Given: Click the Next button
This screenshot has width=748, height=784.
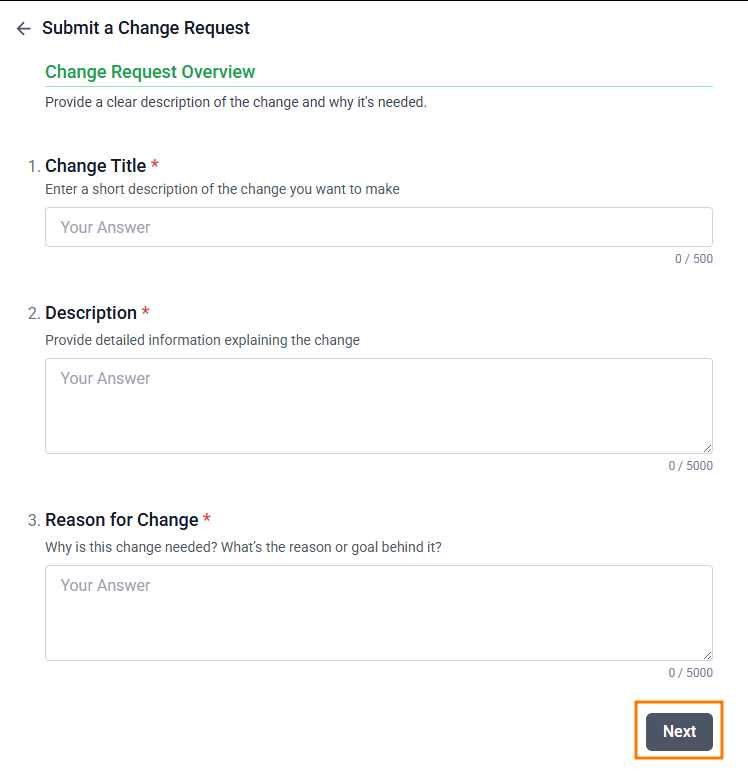Looking at the screenshot, I should [x=679, y=731].
